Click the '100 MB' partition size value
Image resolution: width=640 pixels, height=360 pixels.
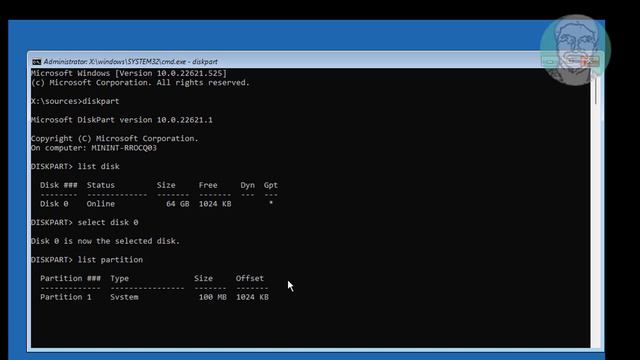tap(213, 297)
